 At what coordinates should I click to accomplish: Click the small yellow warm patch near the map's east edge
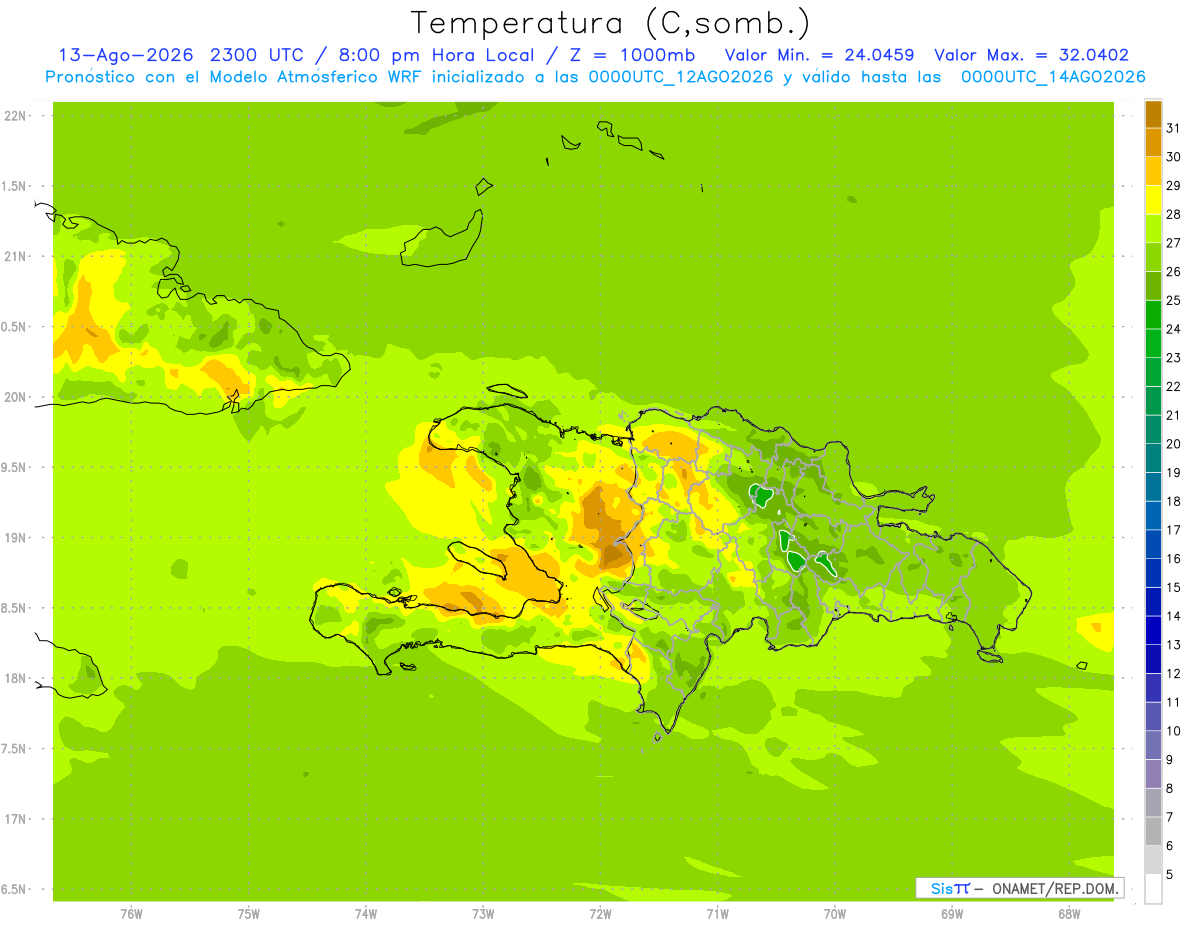click(x=1096, y=629)
